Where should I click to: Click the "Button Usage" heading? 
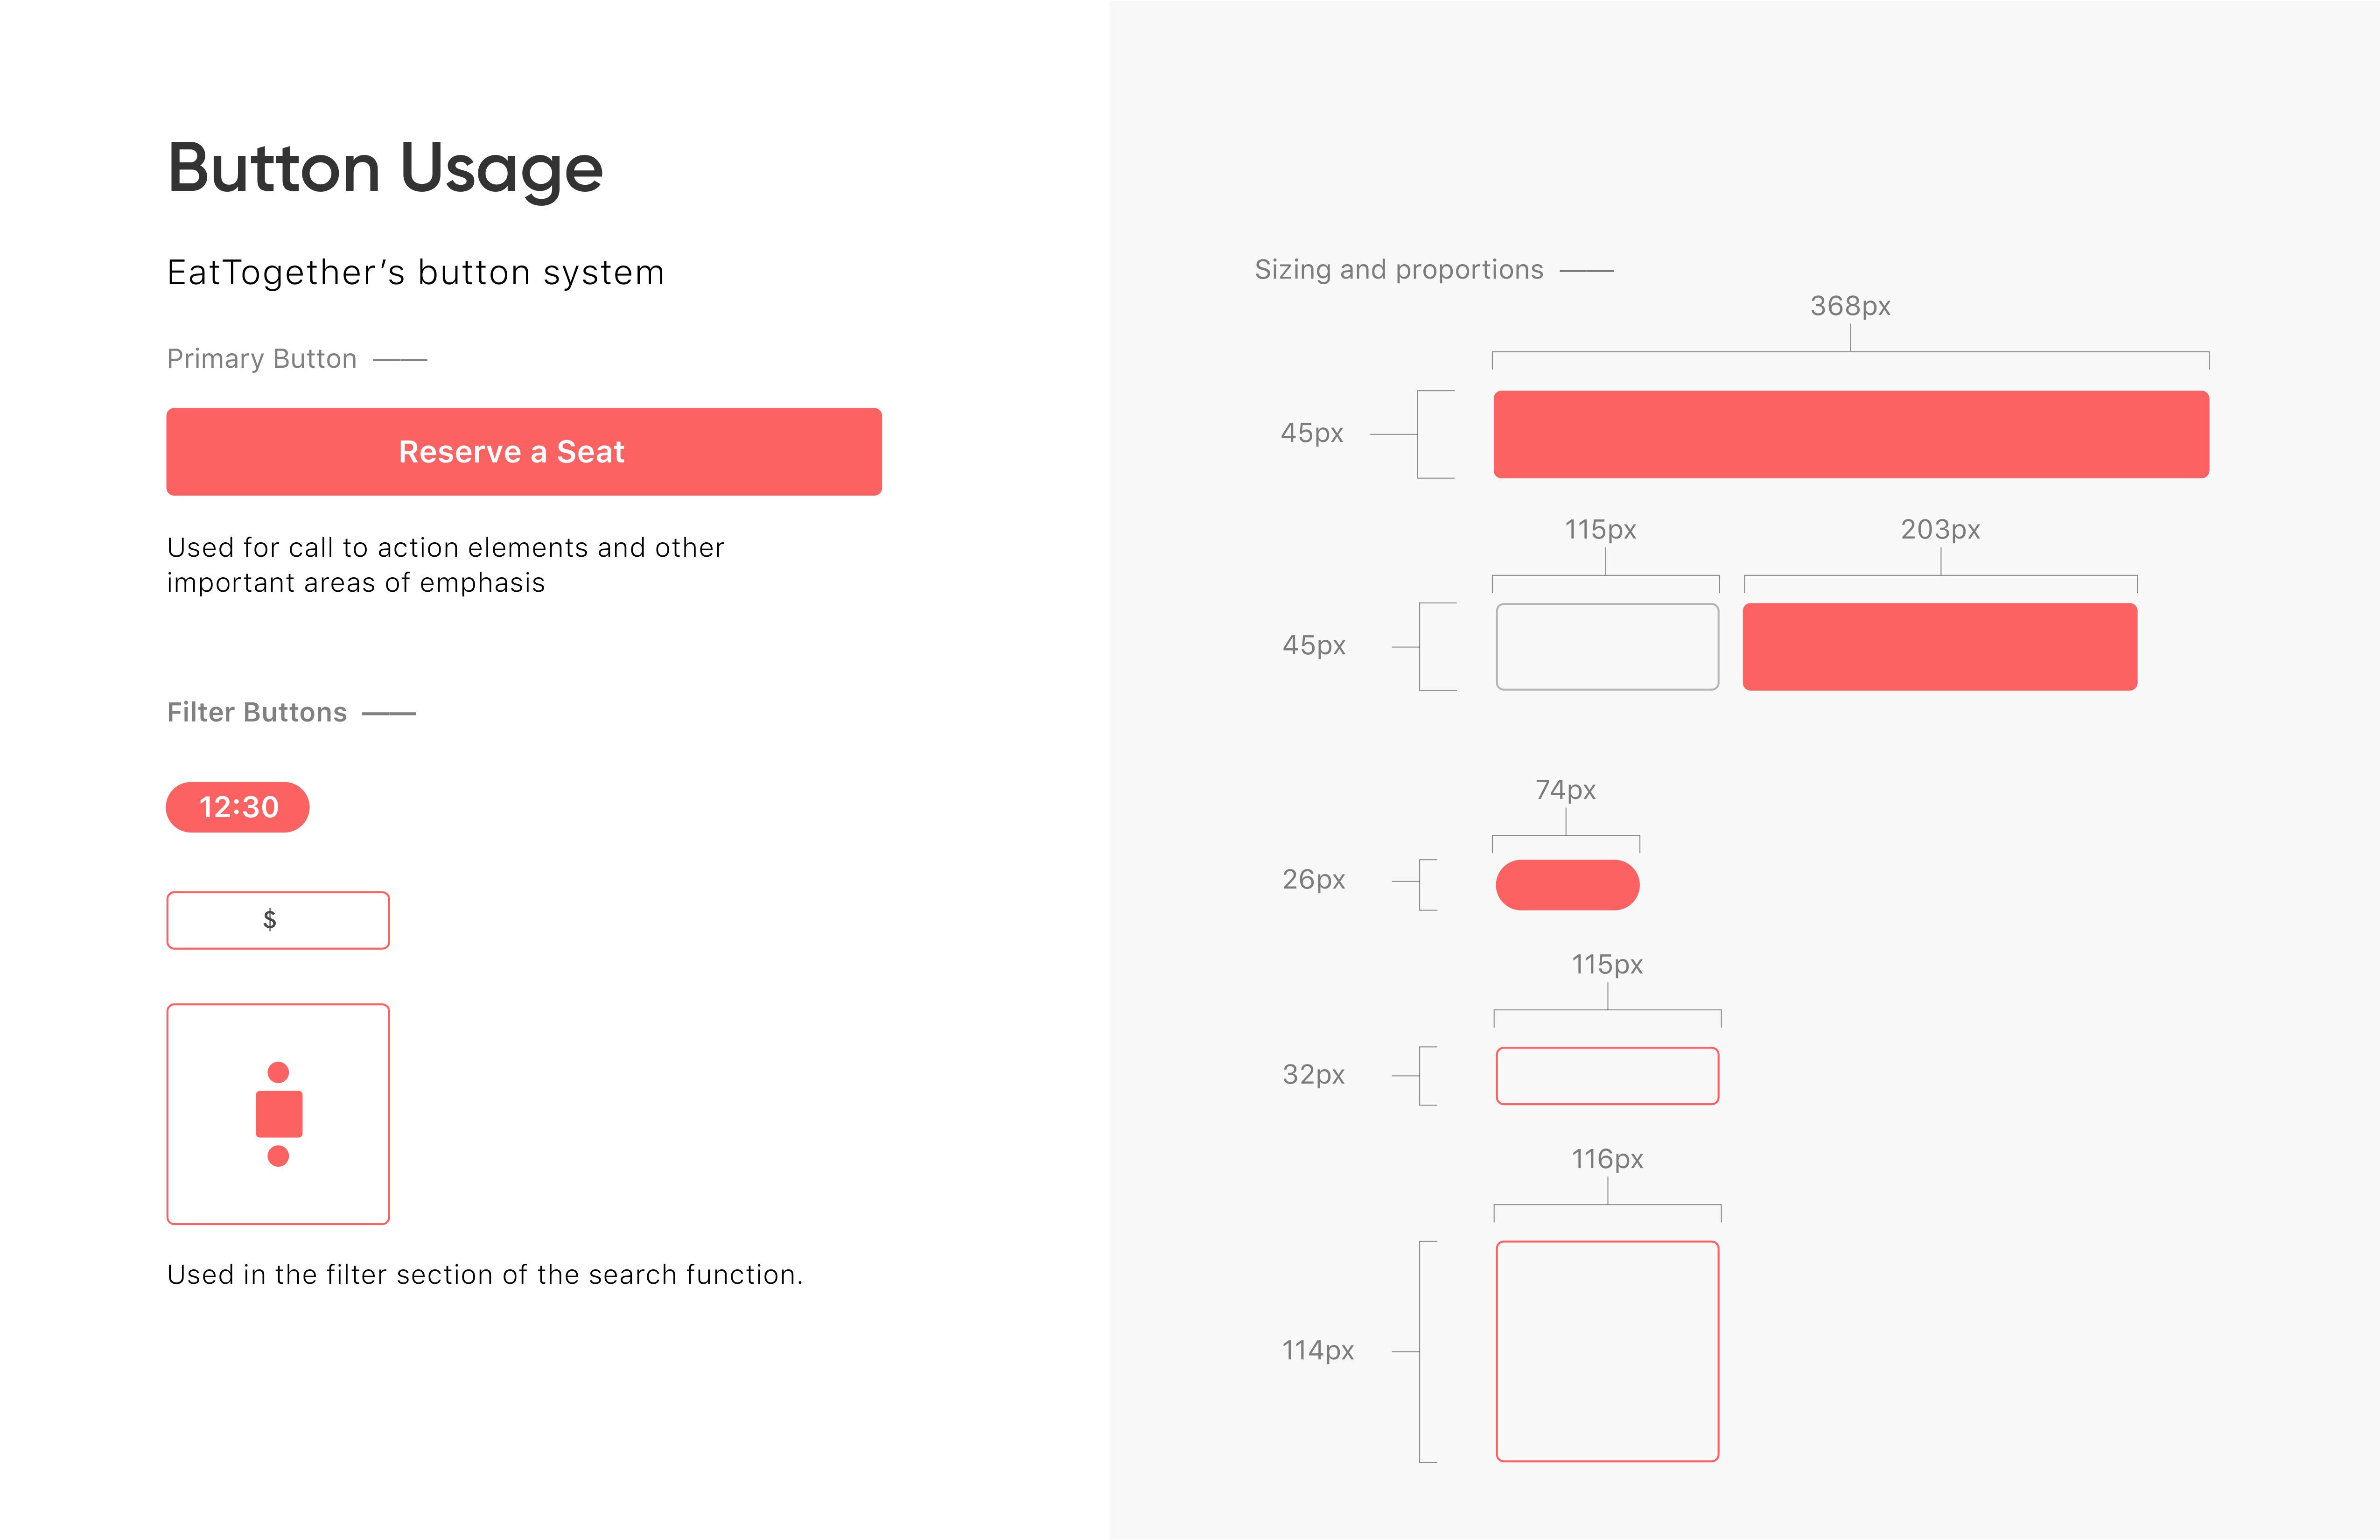coord(385,168)
